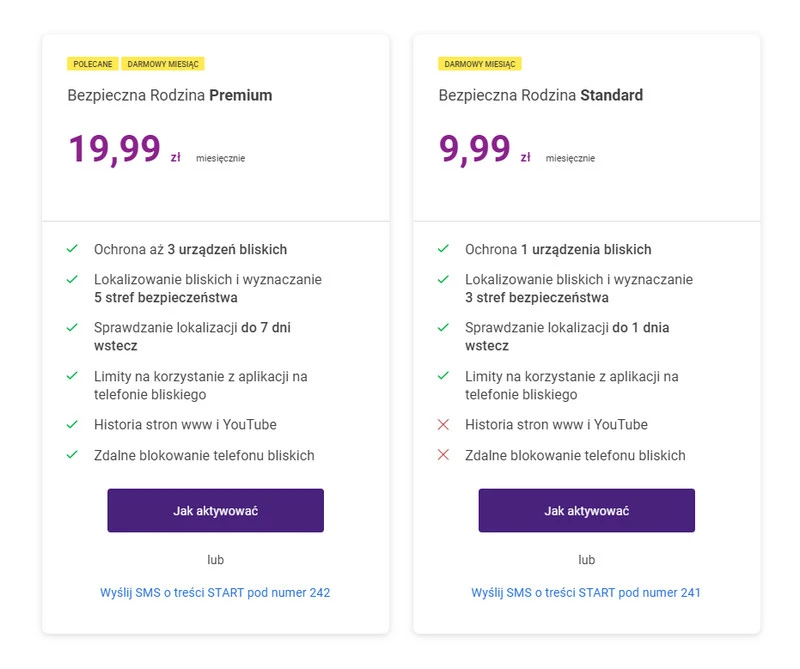The height and width of the screenshot is (669, 800).
Task: Open SMS START link for number 242
Action: pyautogui.click(x=215, y=592)
